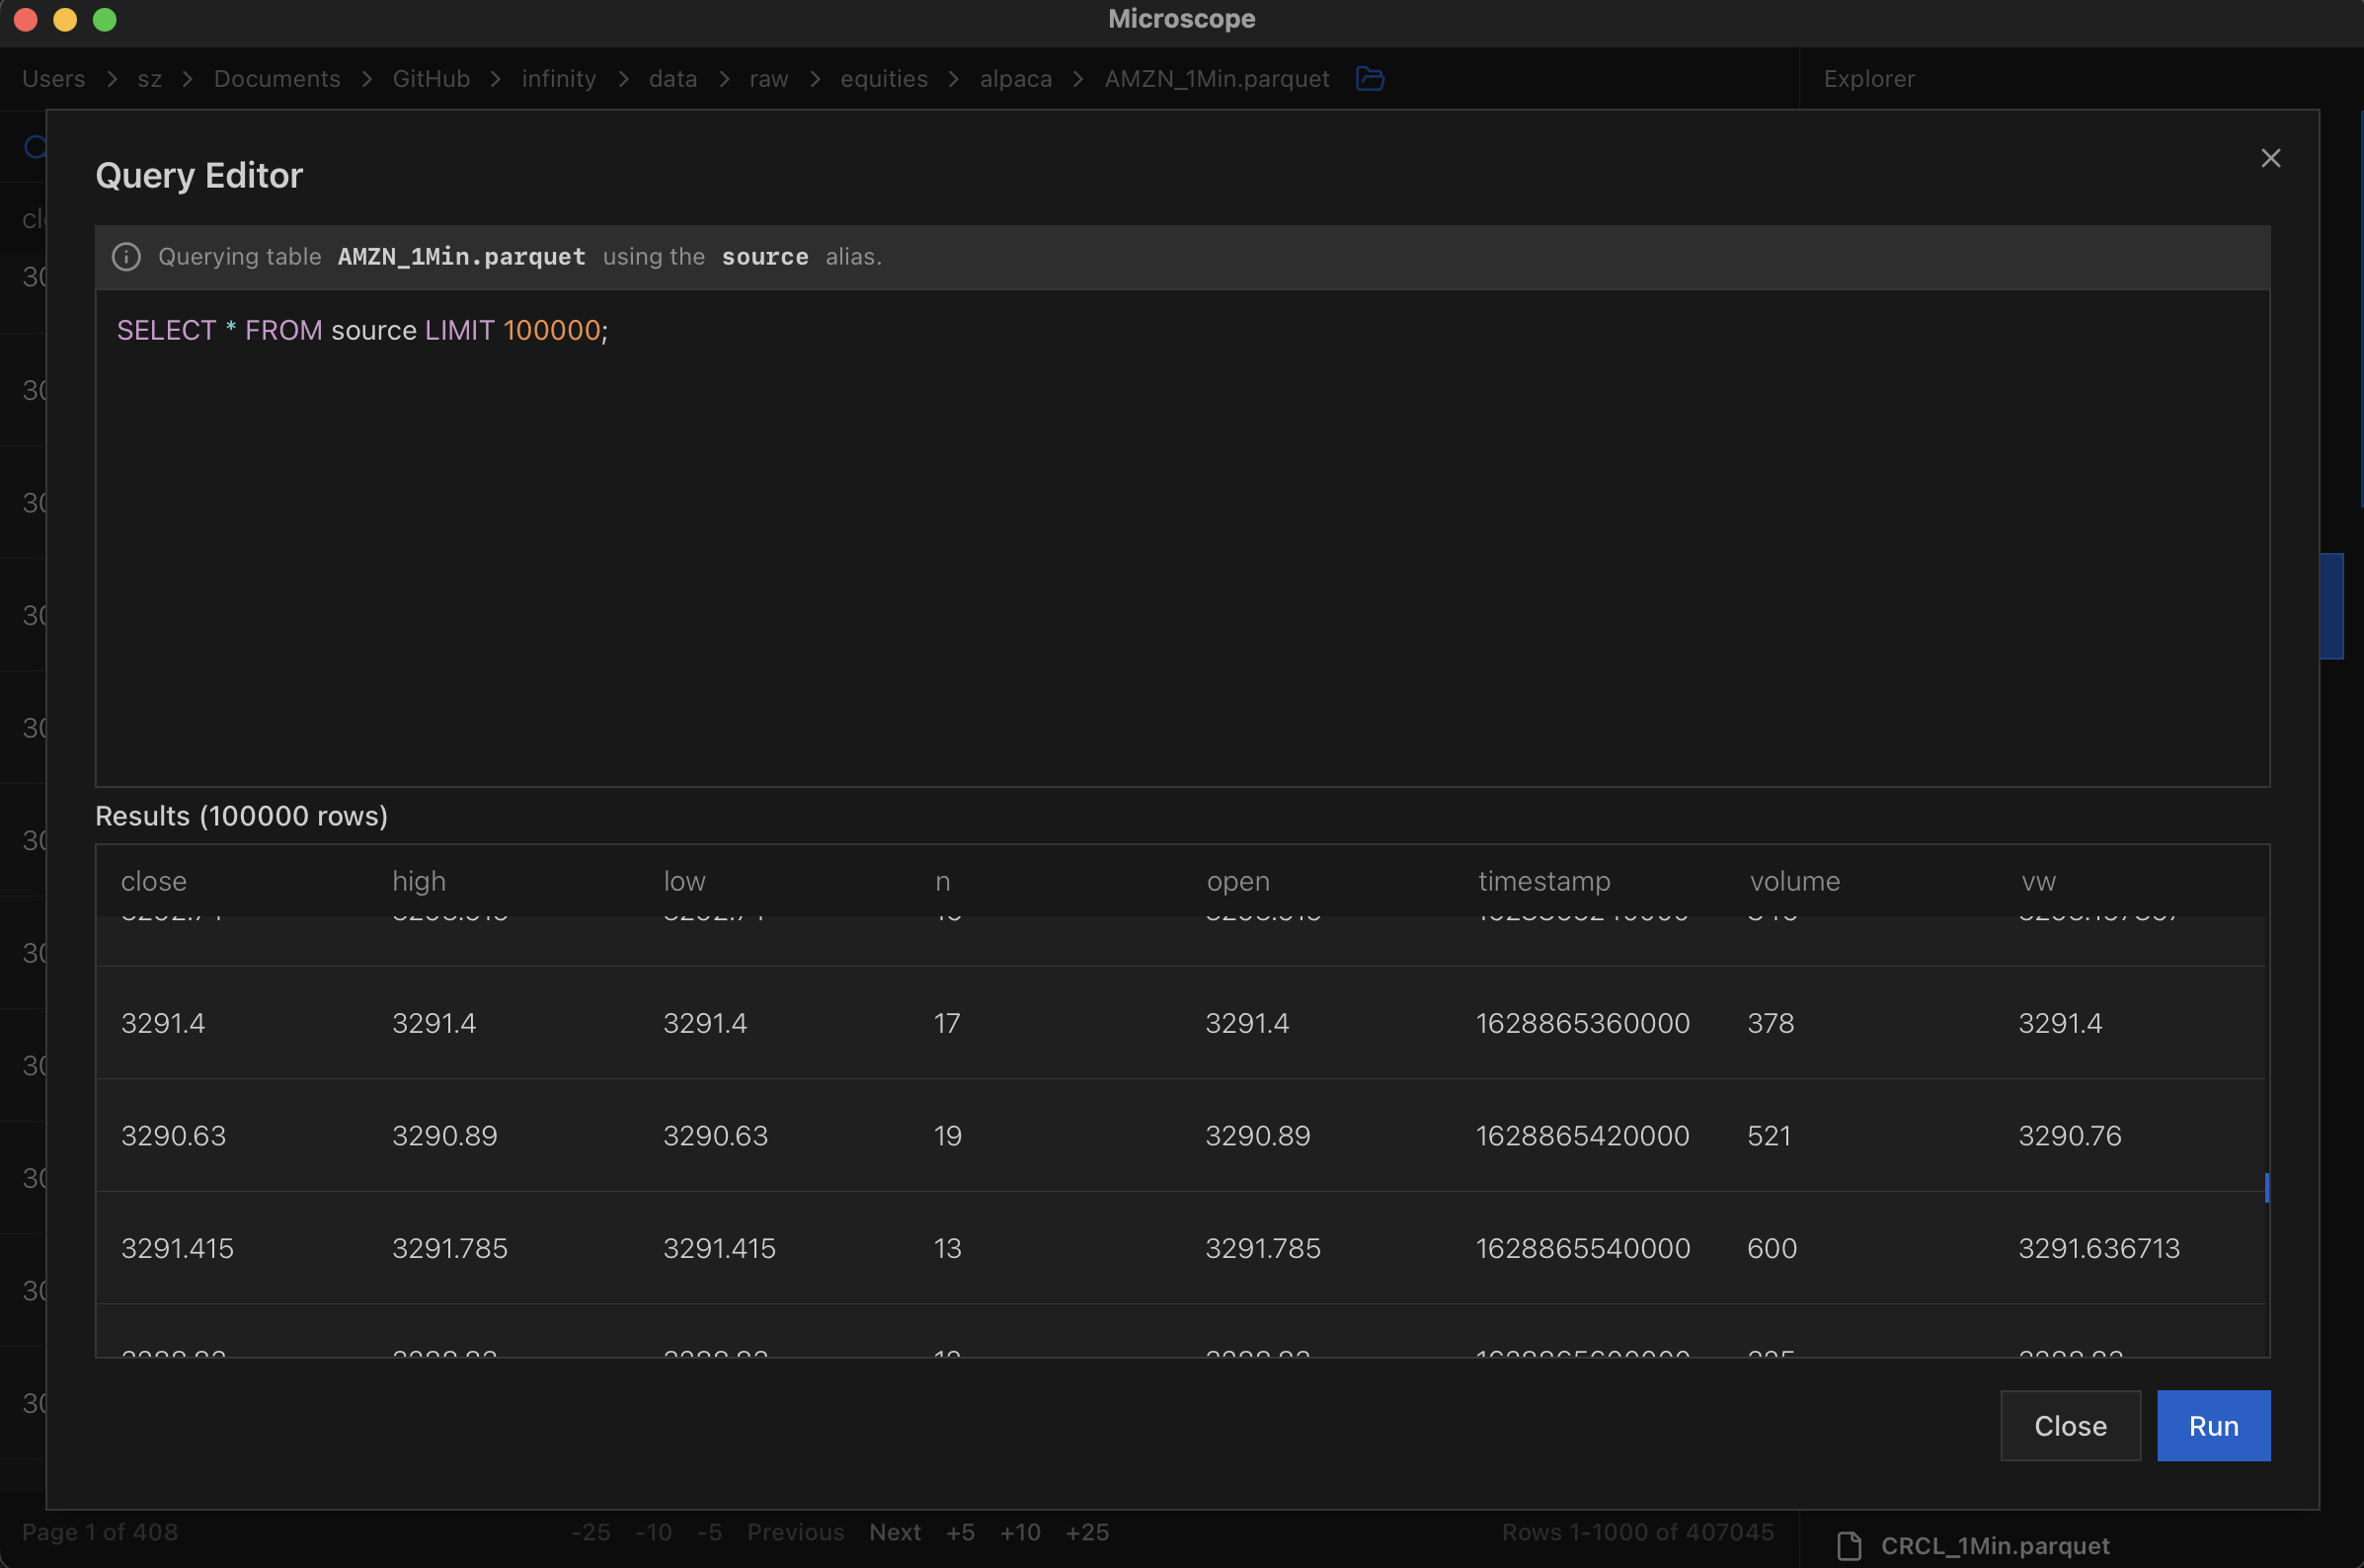
Task: Select timestamp cell 1628865360000
Action: pos(1583,1023)
